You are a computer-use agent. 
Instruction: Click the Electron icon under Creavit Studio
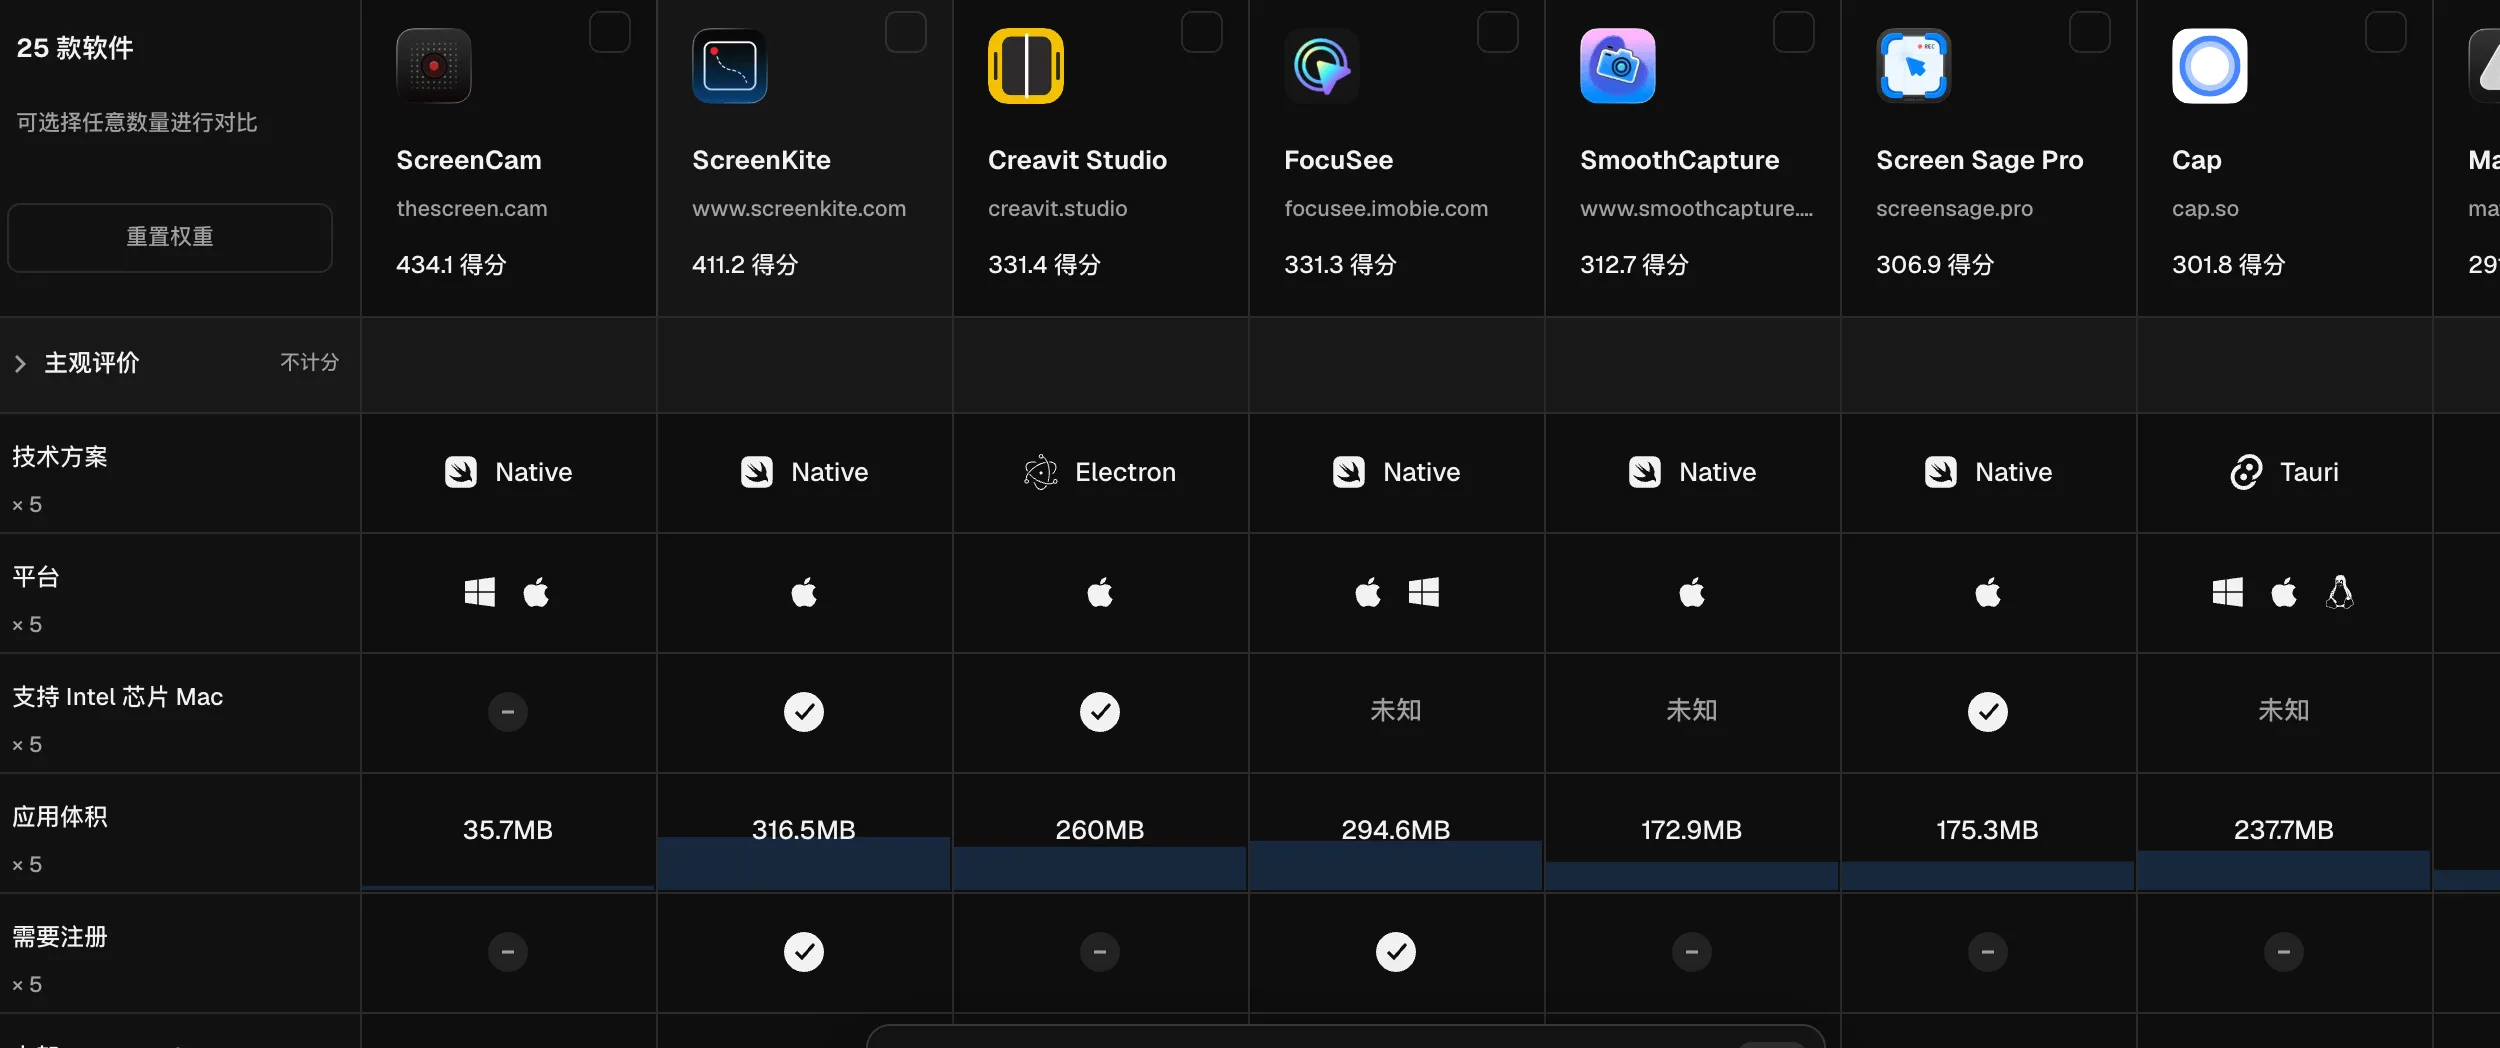coord(1040,472)
